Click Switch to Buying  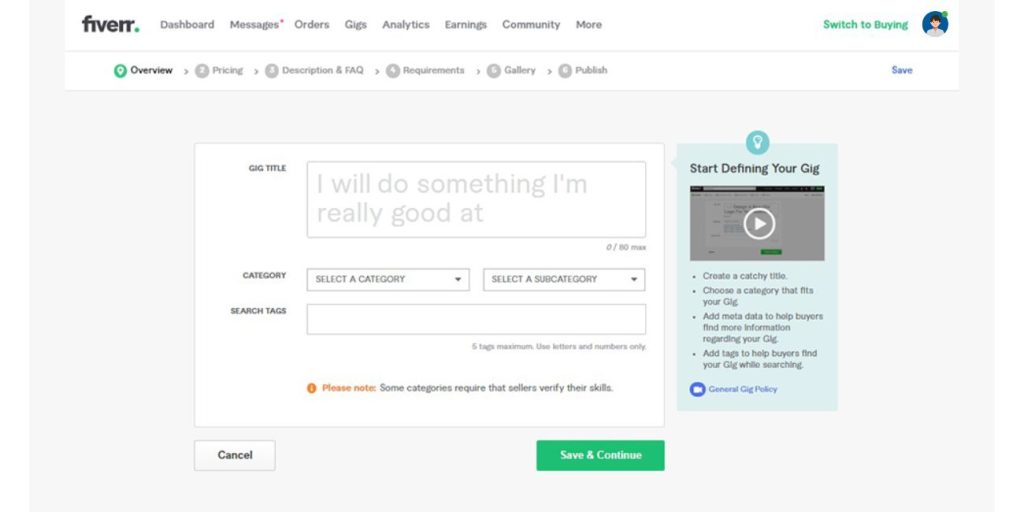pyautogui.click(x=865, y=25)
